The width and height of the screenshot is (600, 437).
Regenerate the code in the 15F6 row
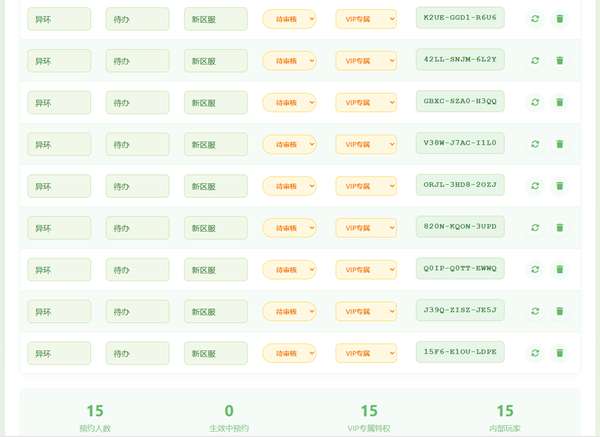[x=535, y=352]
